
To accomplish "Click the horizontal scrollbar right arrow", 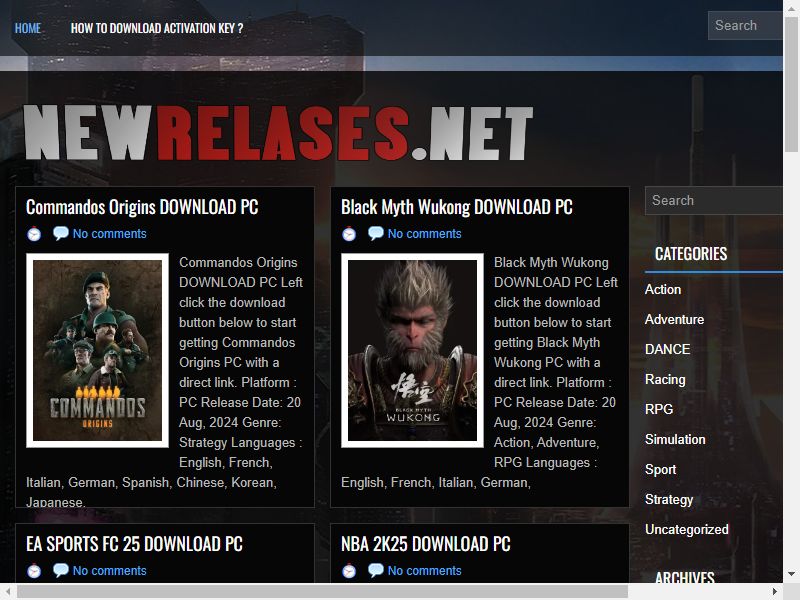I will 774,591.
